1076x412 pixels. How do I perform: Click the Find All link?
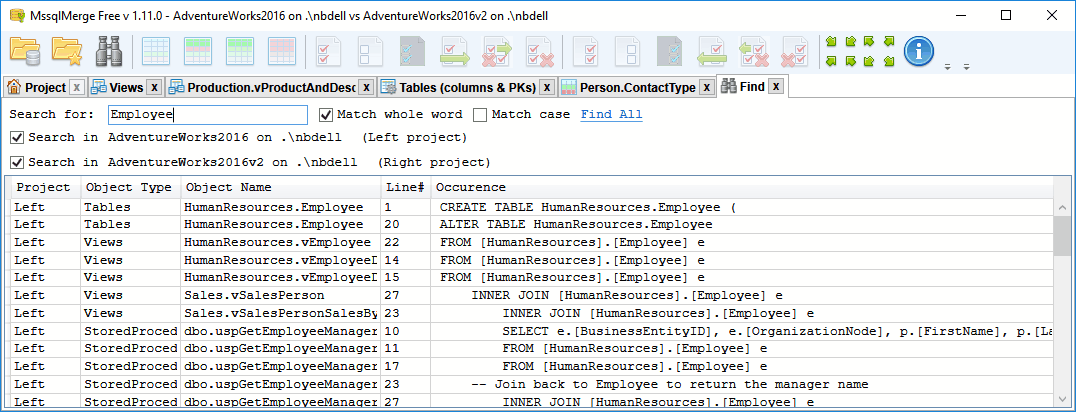[x=611, y=115]
